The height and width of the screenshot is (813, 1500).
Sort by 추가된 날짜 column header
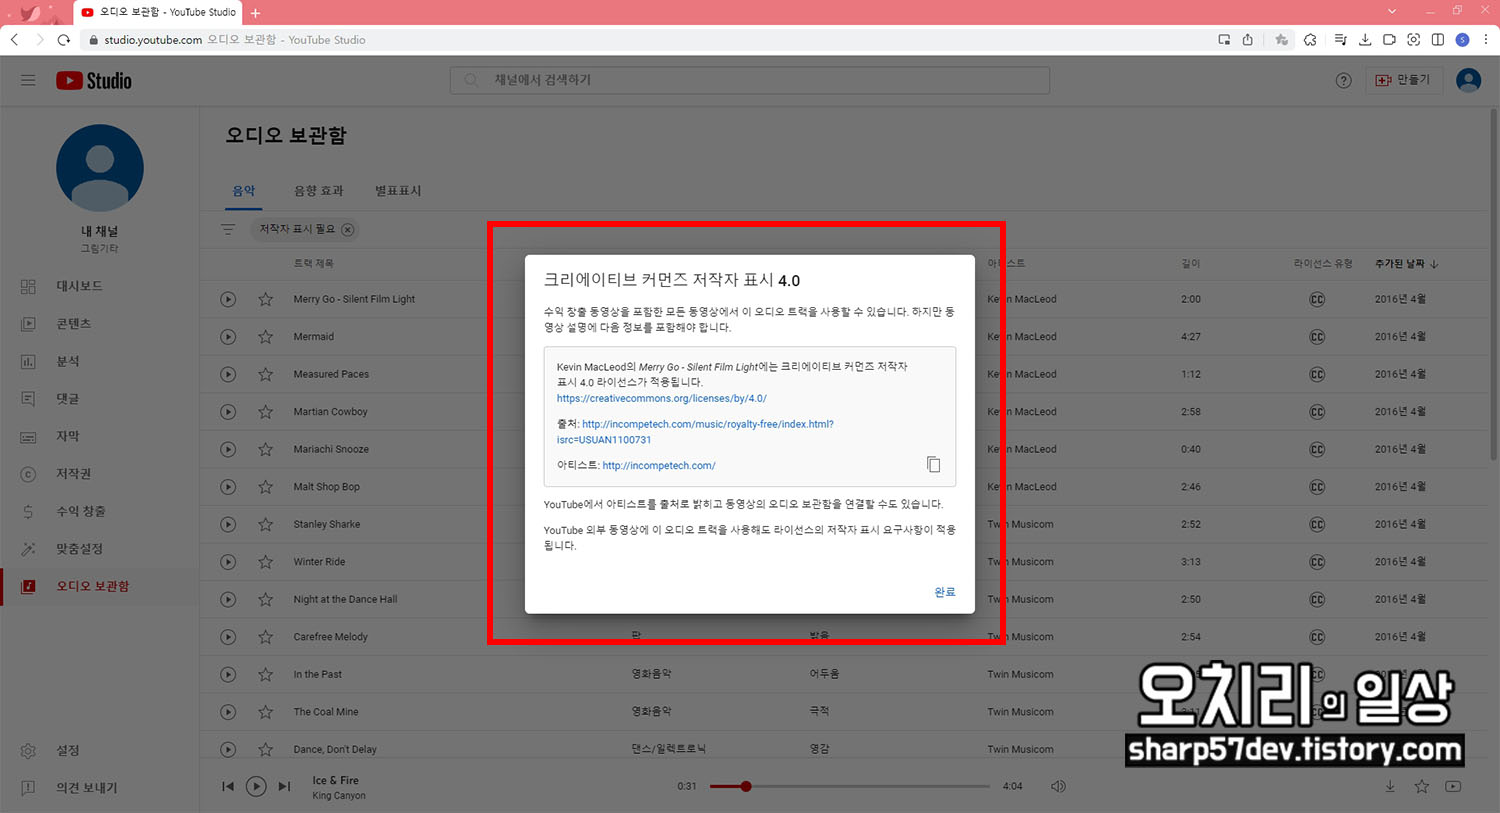[1406, 264]
